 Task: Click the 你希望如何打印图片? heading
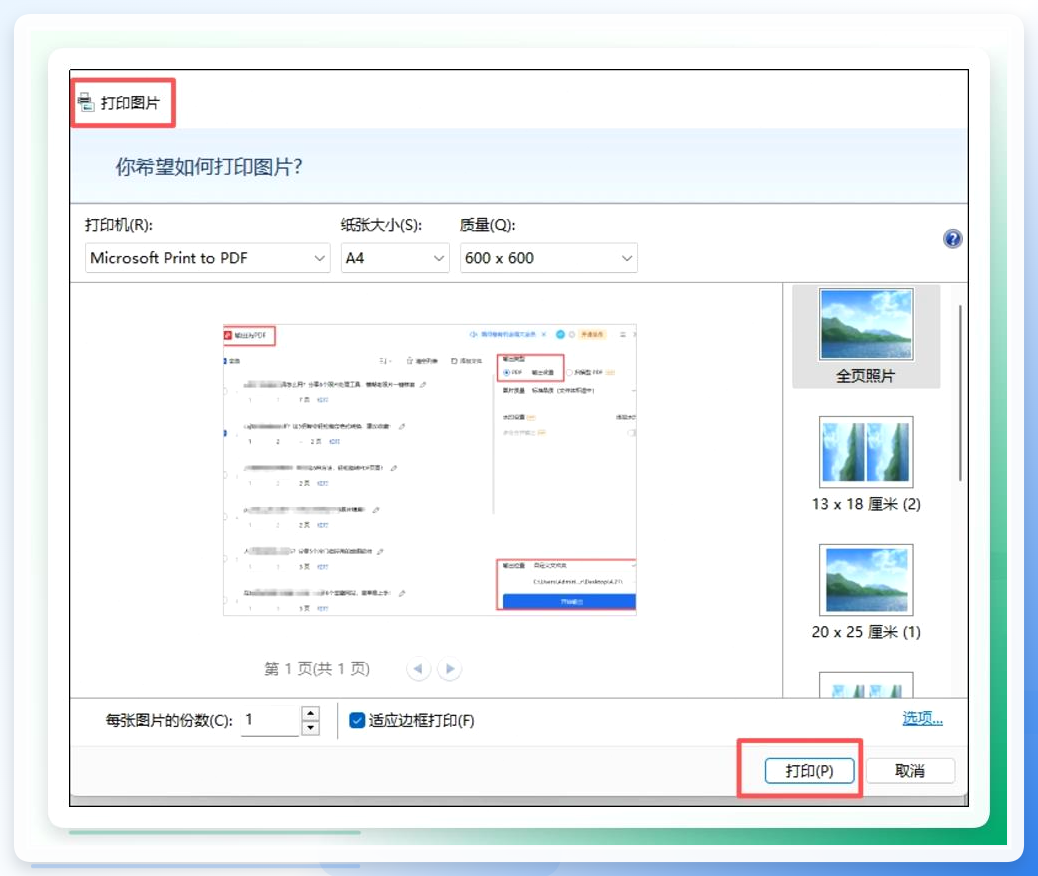pyautogui.click(x=209, y=166)
